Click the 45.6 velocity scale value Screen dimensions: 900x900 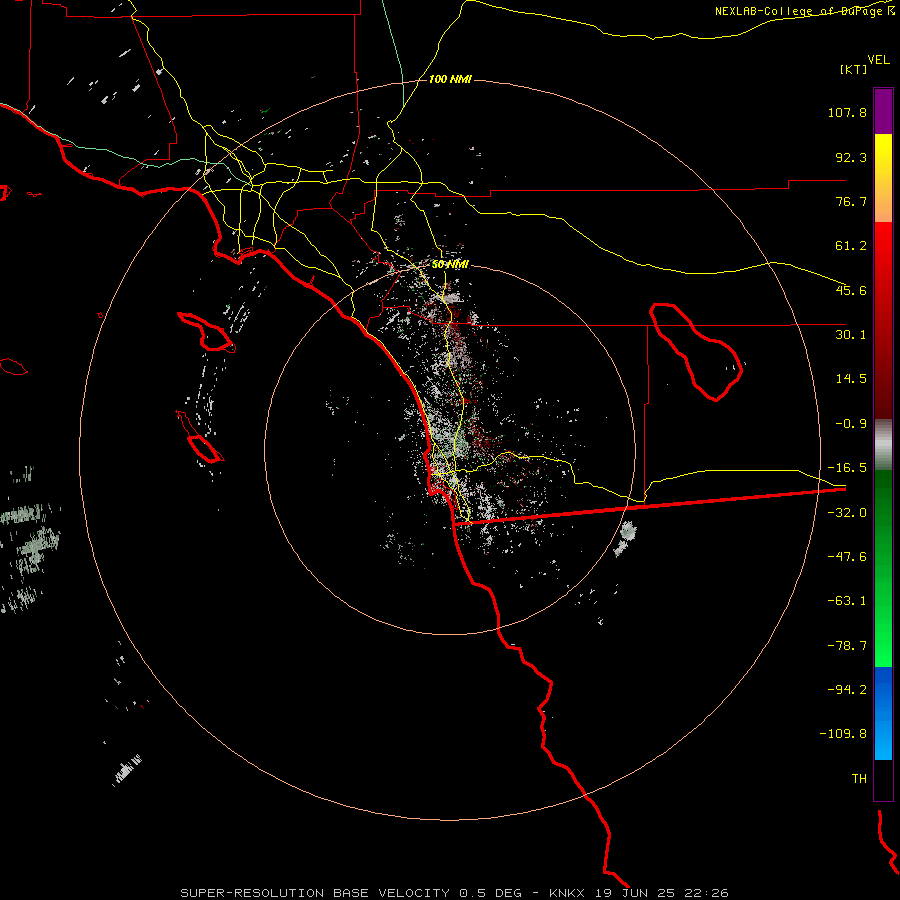[x=851, y=290]
